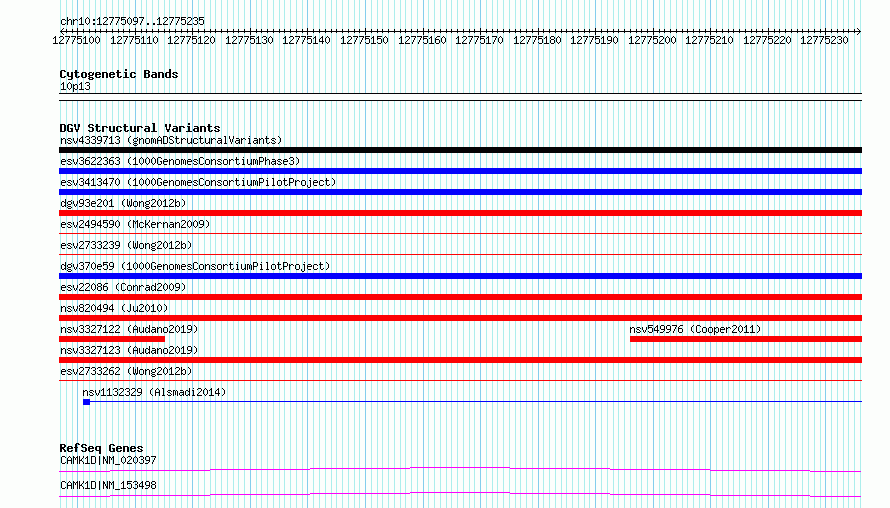Viewport: 890px width, 508px height.
Task: Open variant esv3622363 label
Action: coord(180,161)
